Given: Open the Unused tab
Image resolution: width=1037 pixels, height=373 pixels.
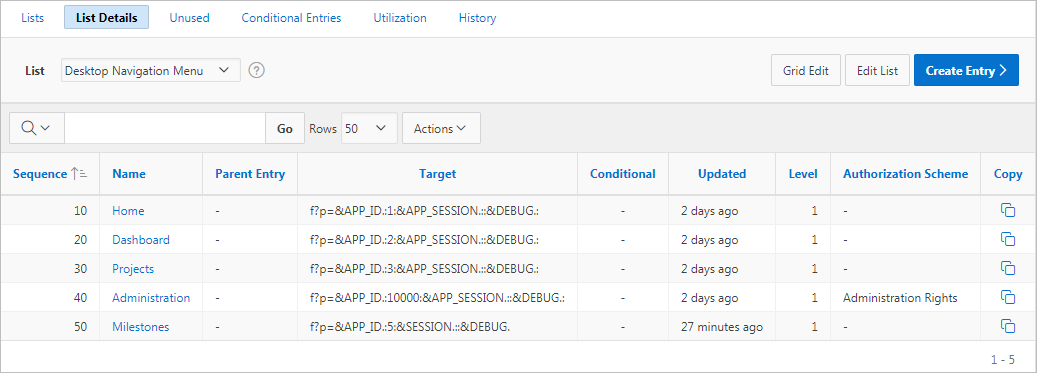Looking at the screenshot, I should 189,18.
